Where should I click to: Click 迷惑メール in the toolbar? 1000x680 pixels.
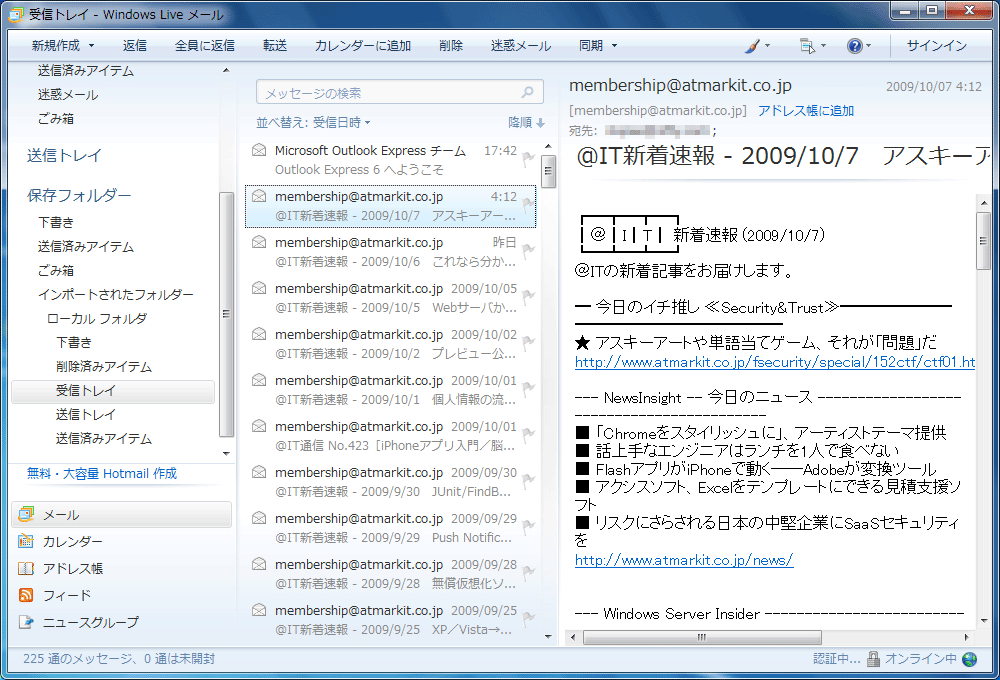click(520, 46)
